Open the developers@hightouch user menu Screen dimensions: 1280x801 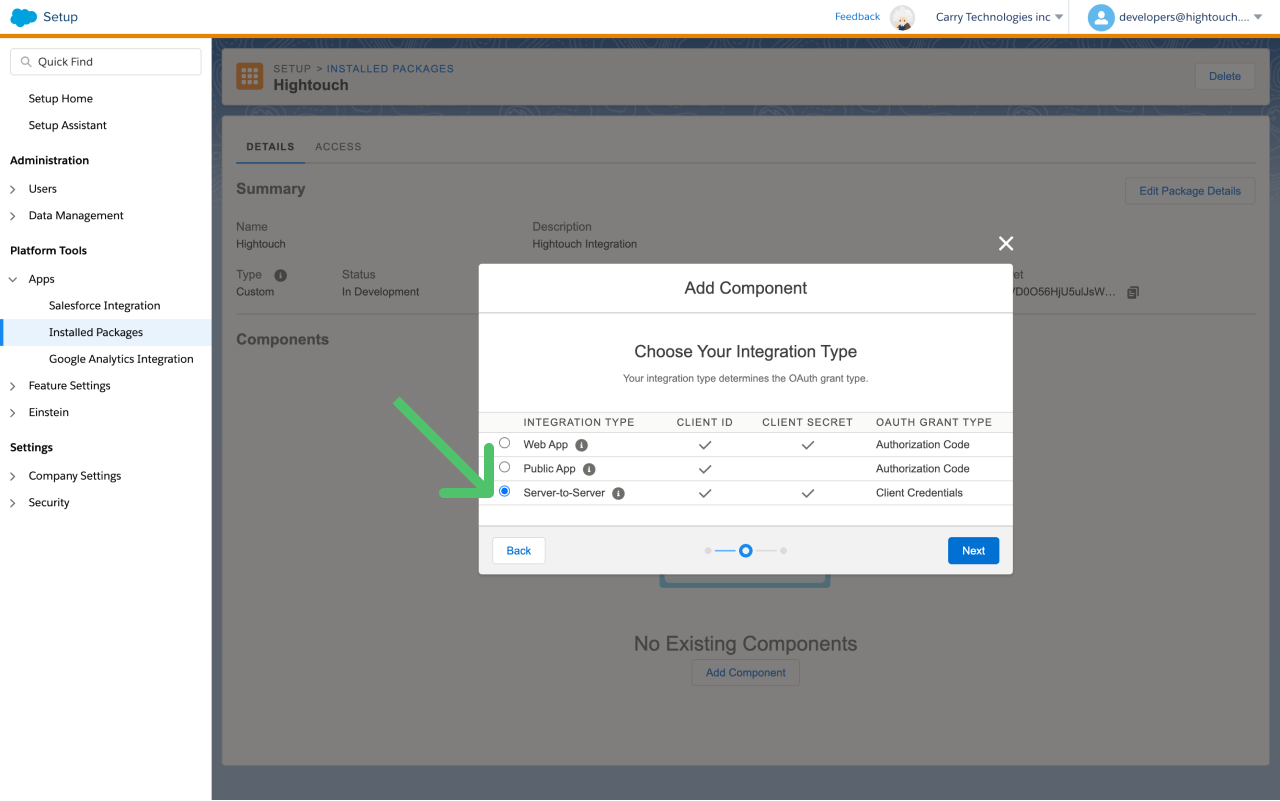click(1191, 17)
